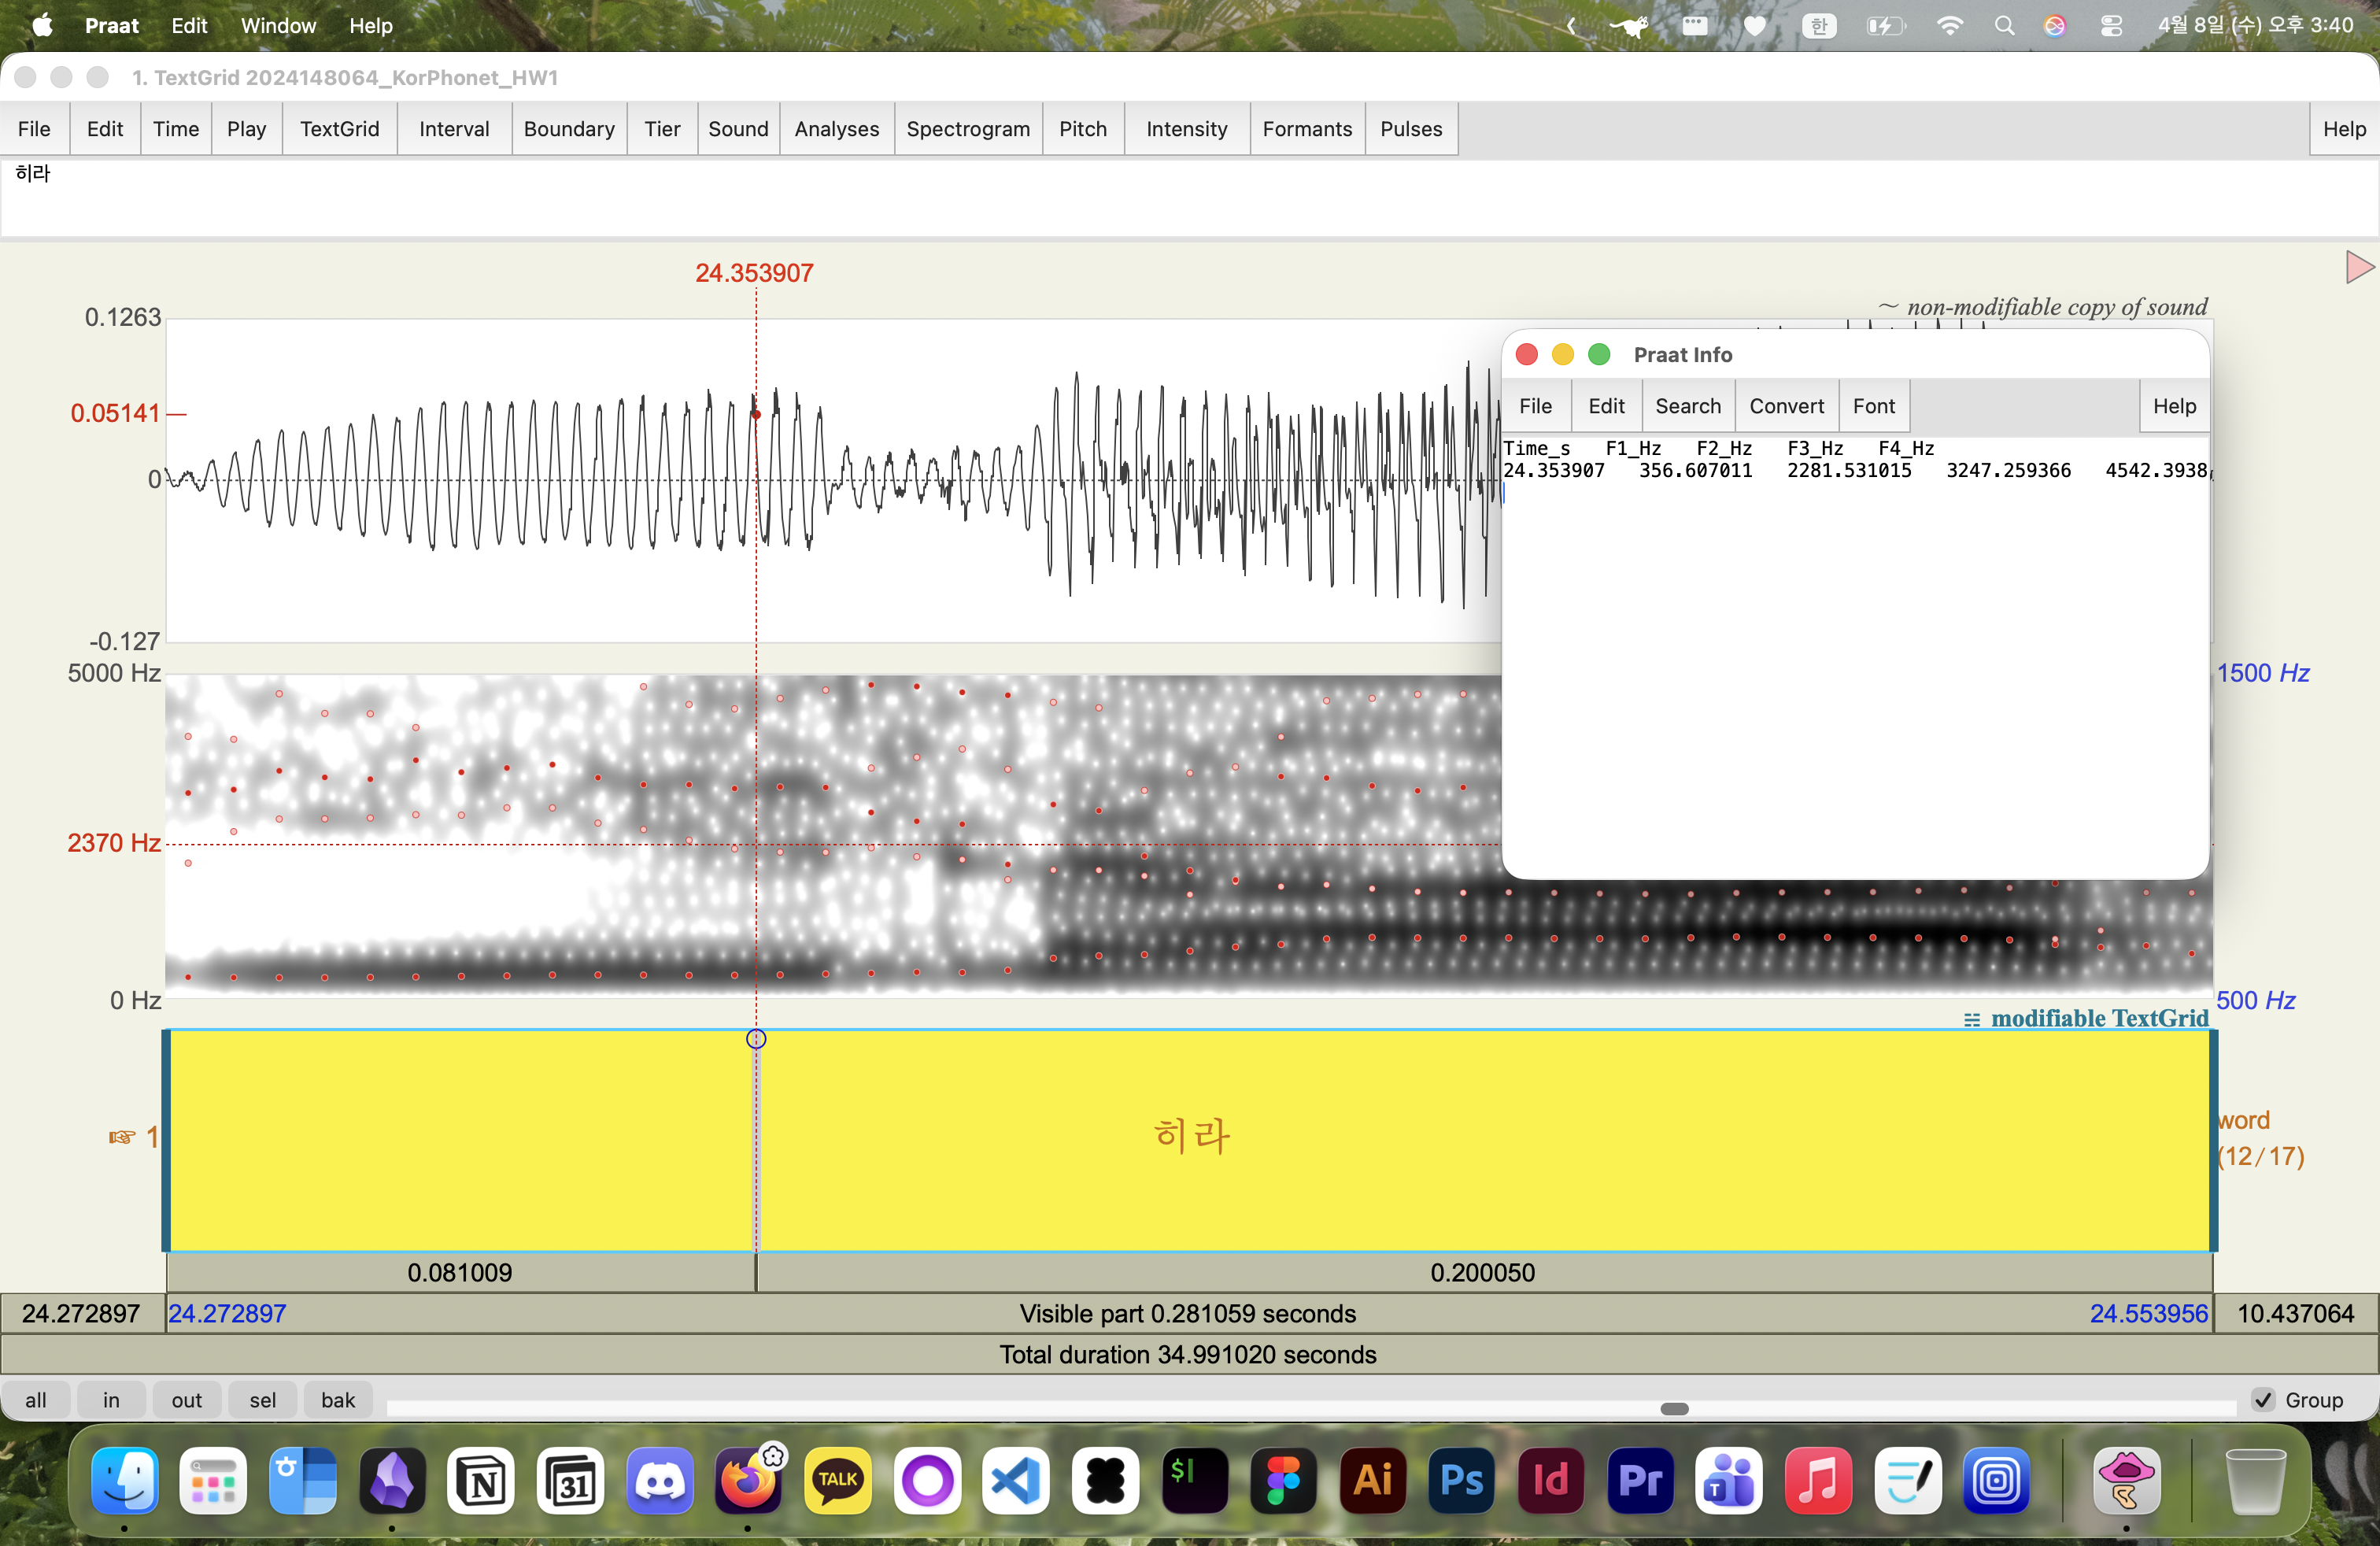
Task: Launch Visual Studio Code from dock
Action: 1016,1479
